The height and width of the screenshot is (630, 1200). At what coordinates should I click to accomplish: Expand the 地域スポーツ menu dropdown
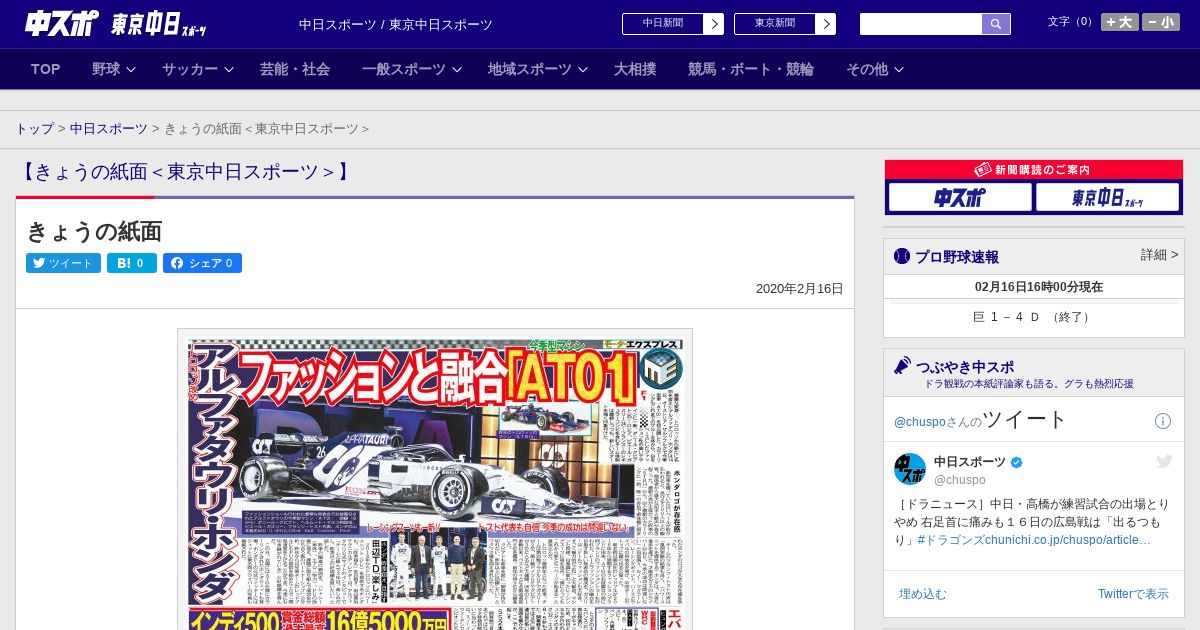(538, 69)
